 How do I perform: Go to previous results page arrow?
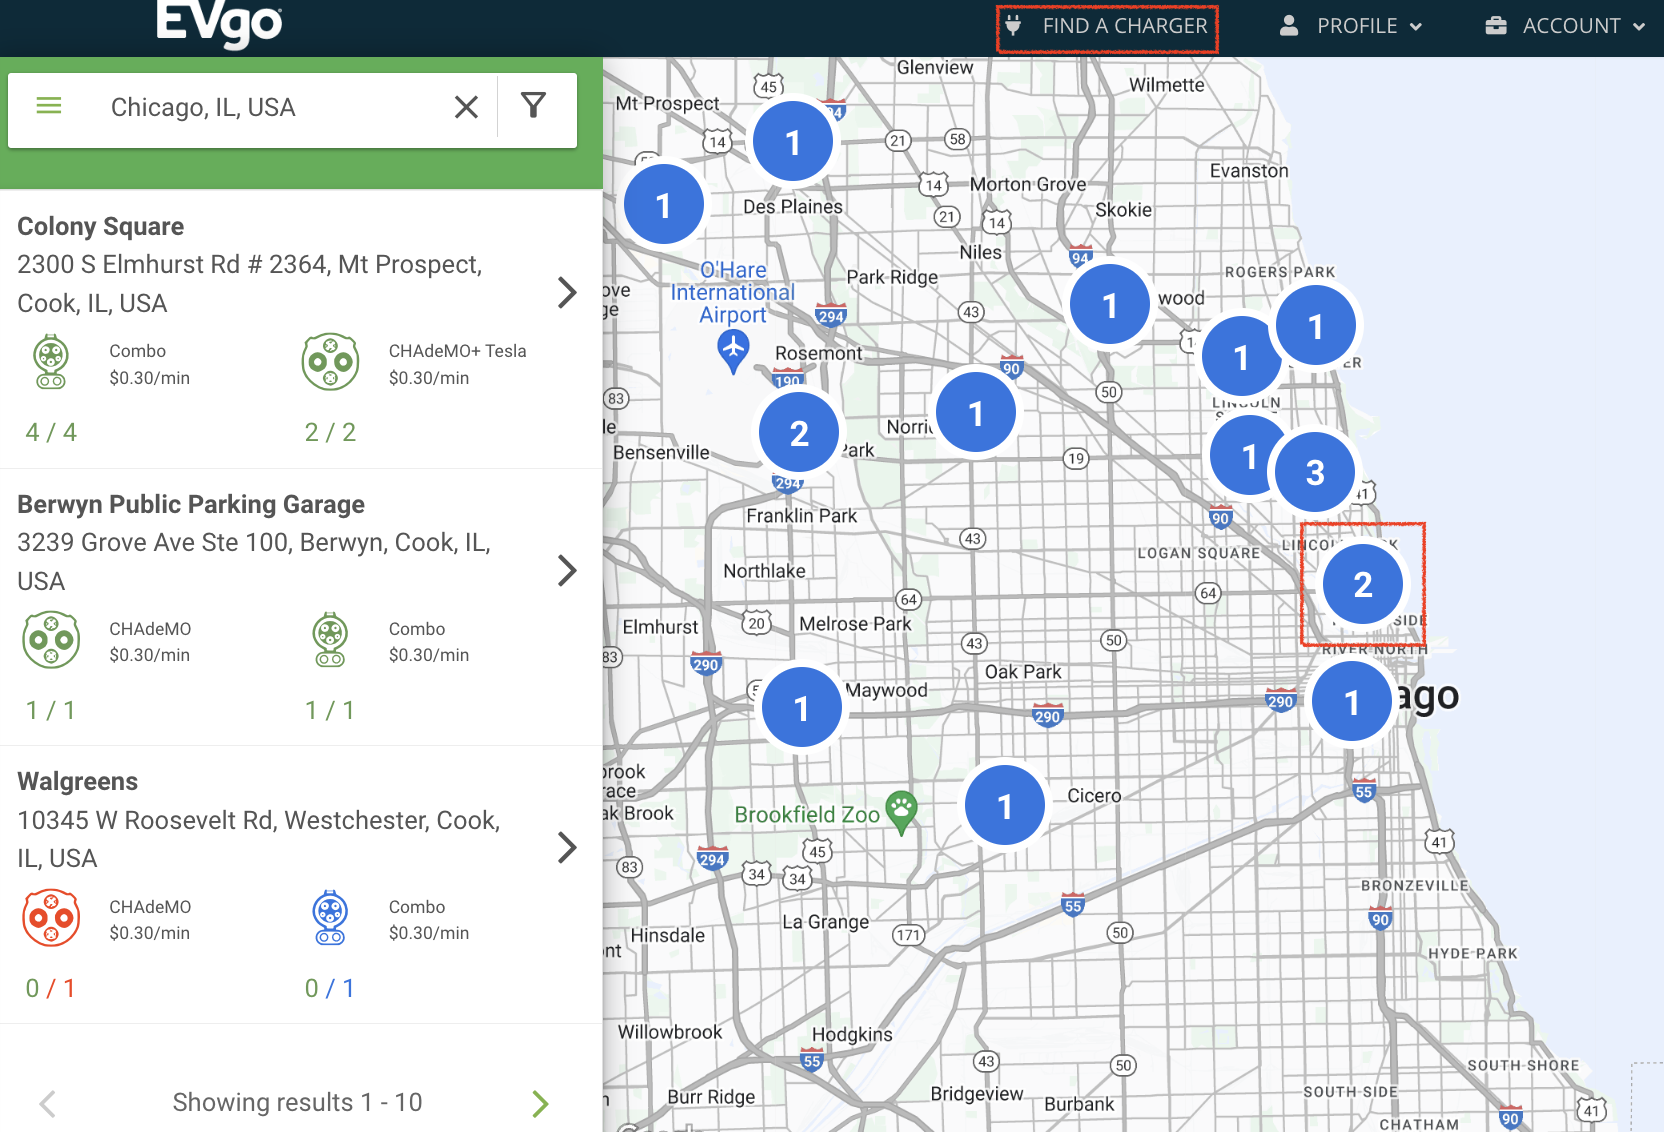point(47,1104)
